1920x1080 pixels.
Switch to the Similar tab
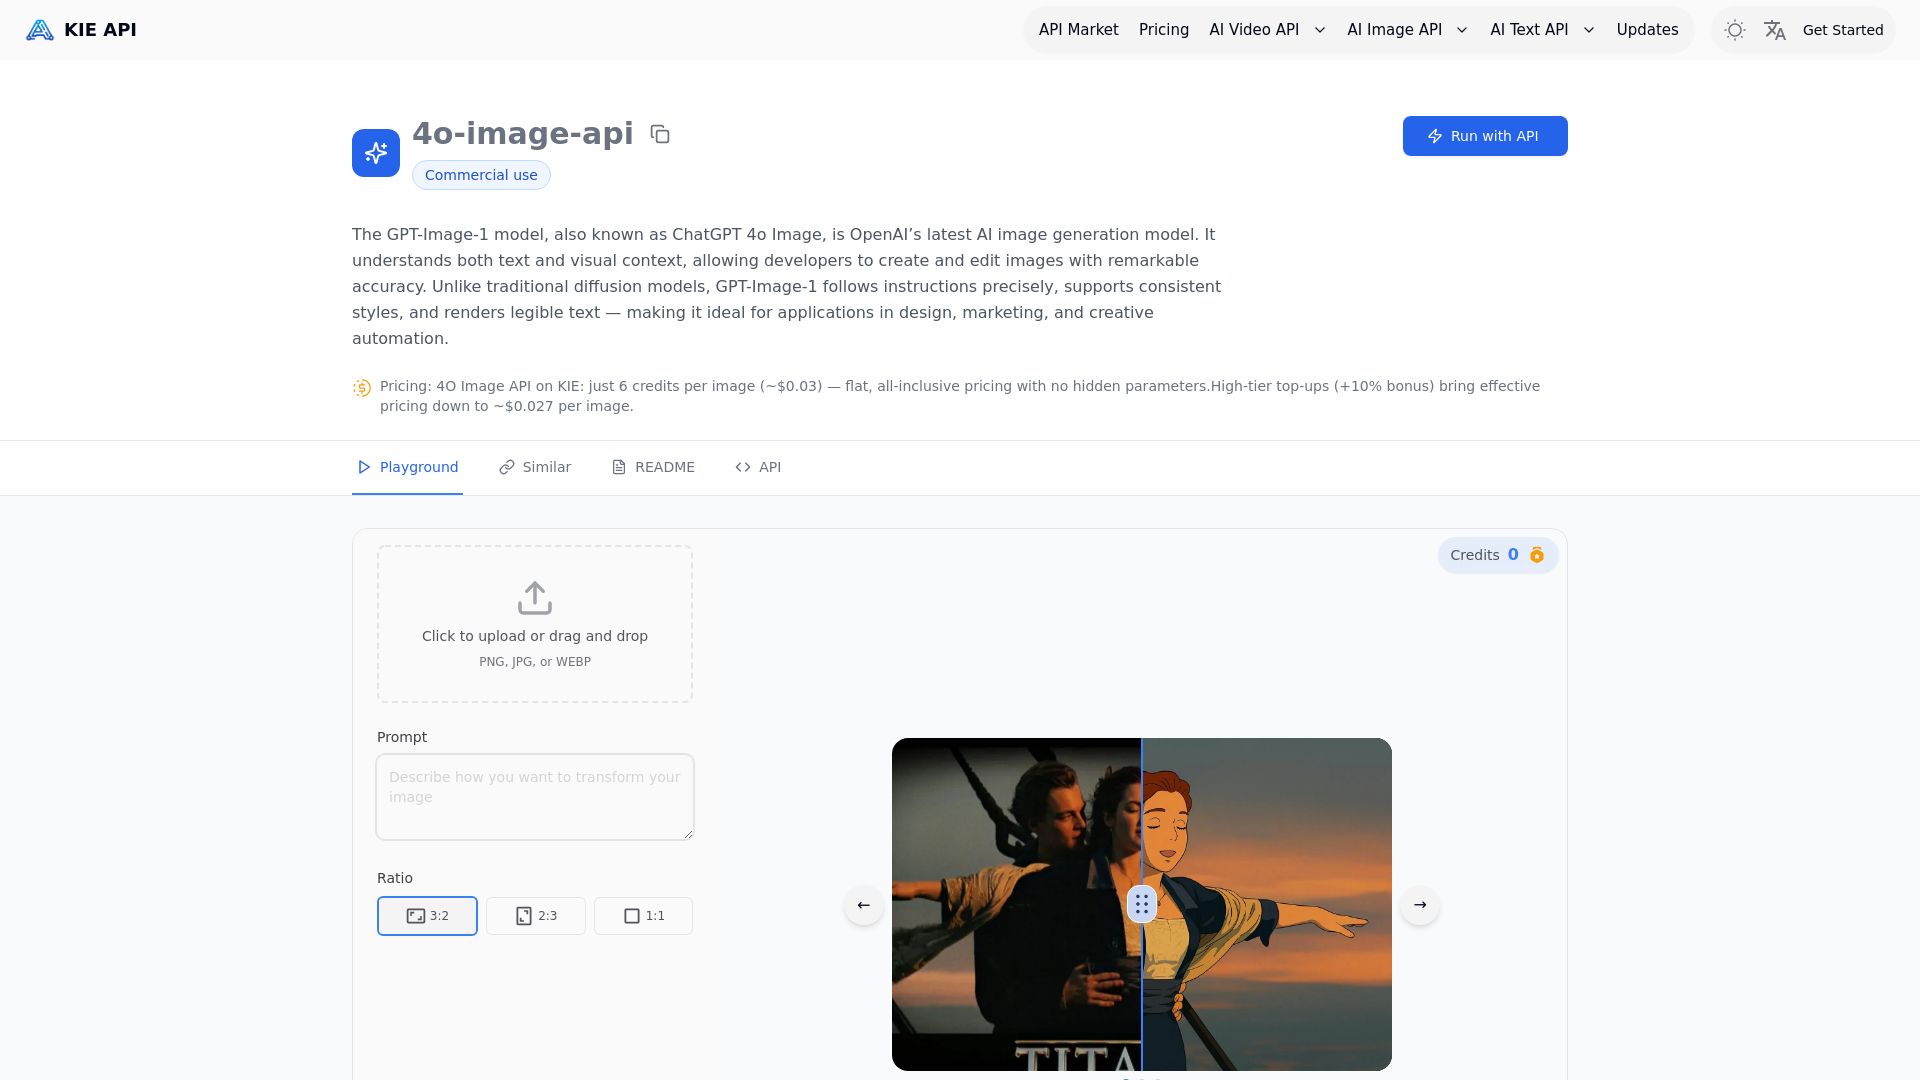(x=535, y=467)
